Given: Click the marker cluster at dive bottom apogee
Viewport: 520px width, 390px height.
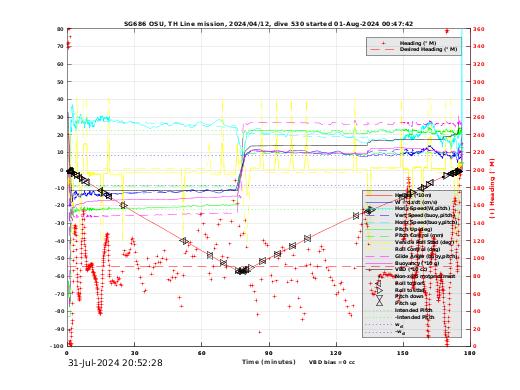Looking at the screenshot, I should 243,270.
